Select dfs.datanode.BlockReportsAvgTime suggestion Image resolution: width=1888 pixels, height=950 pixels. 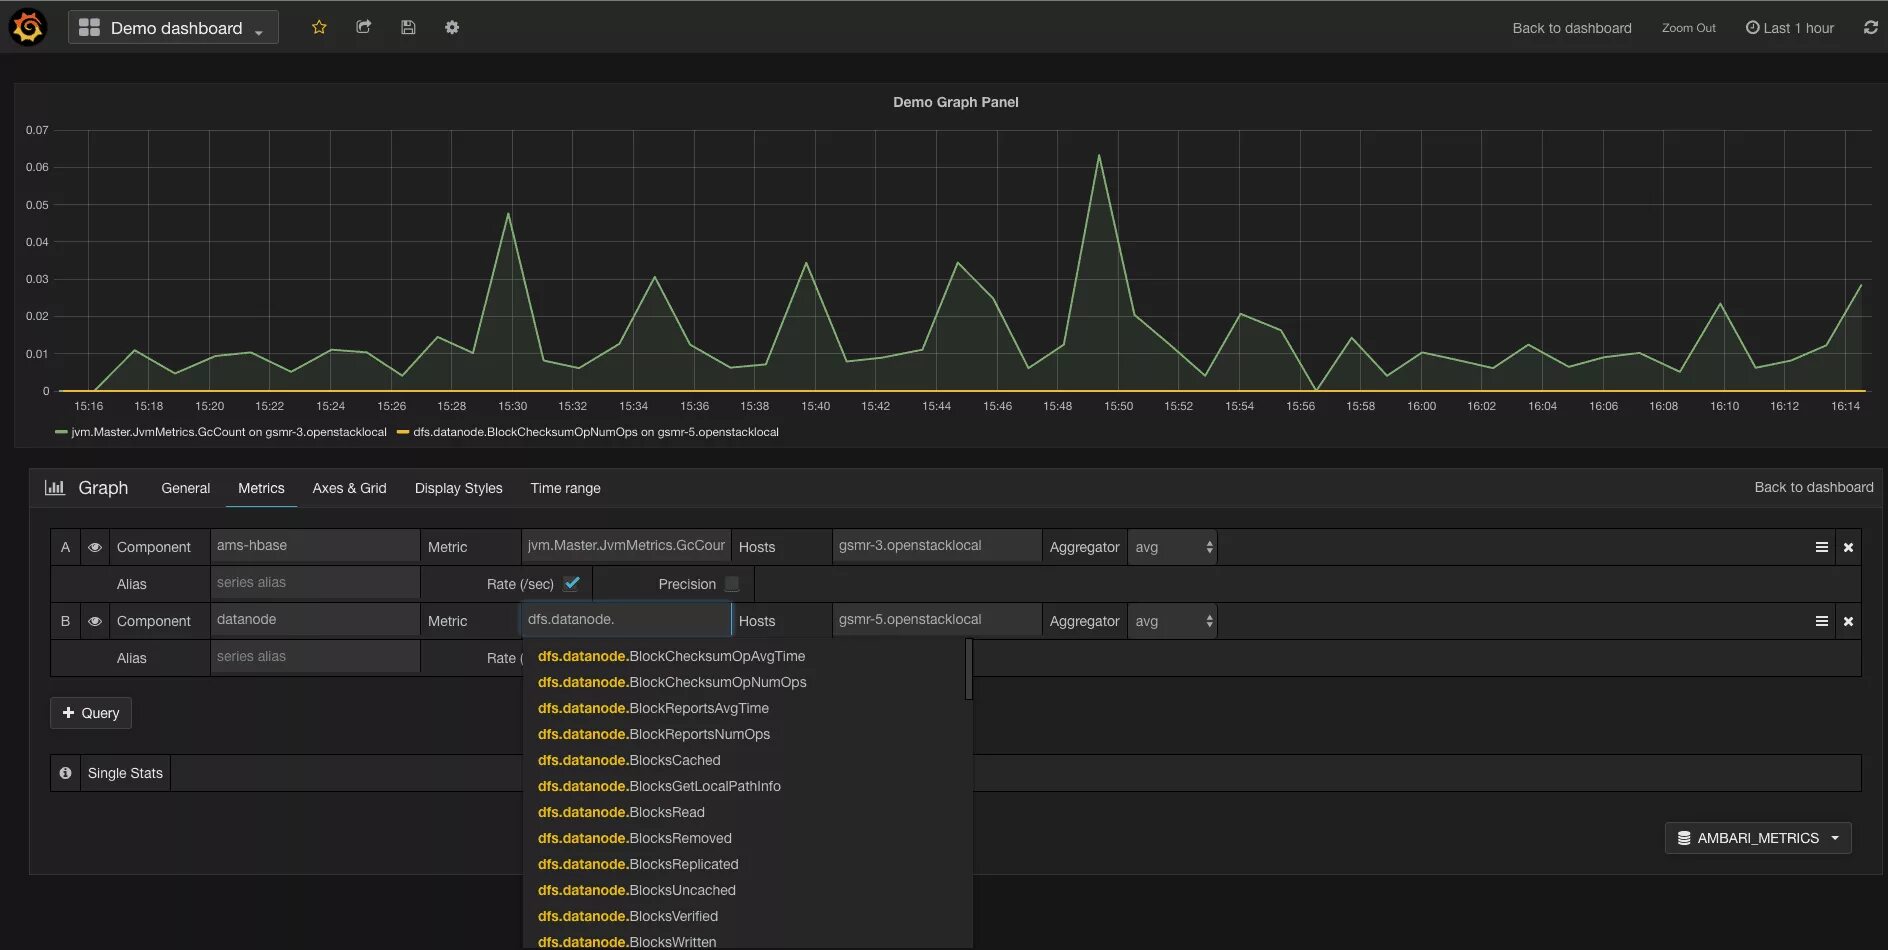(653, 708)
